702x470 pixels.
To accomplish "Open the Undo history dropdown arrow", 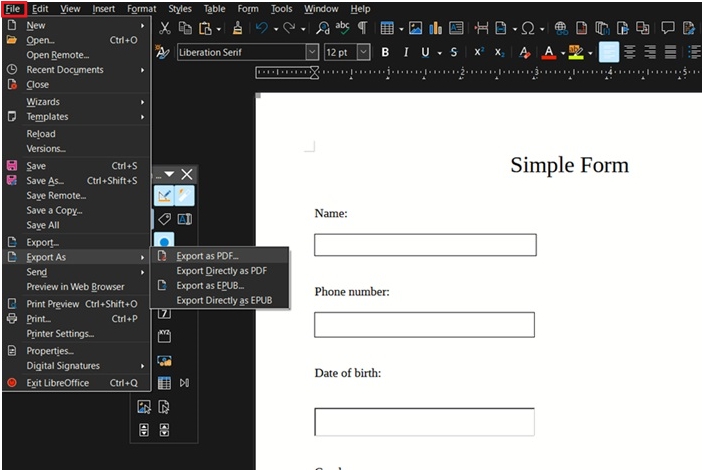I will coord(276,29).
